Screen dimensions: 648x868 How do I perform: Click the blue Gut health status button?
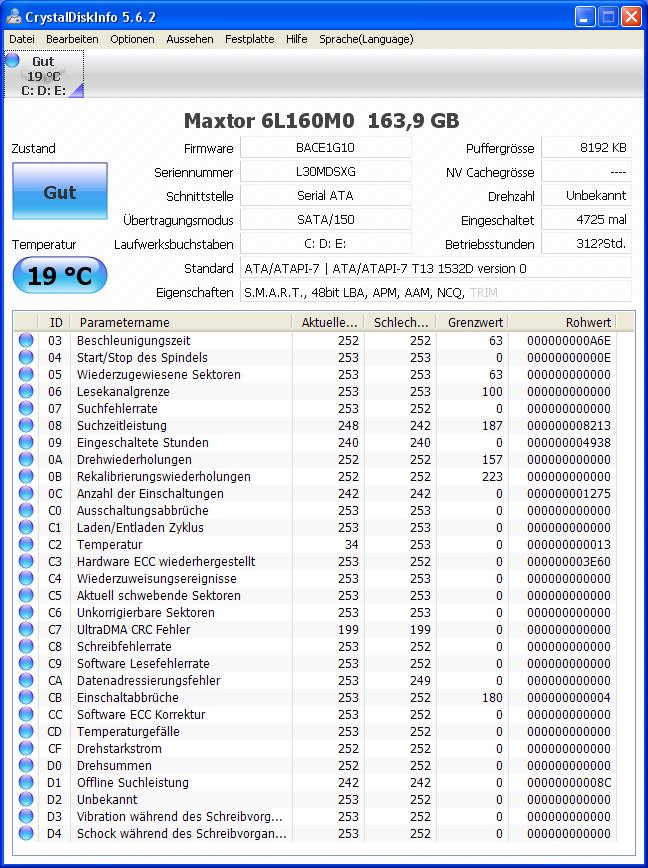[x=60, y=191]
